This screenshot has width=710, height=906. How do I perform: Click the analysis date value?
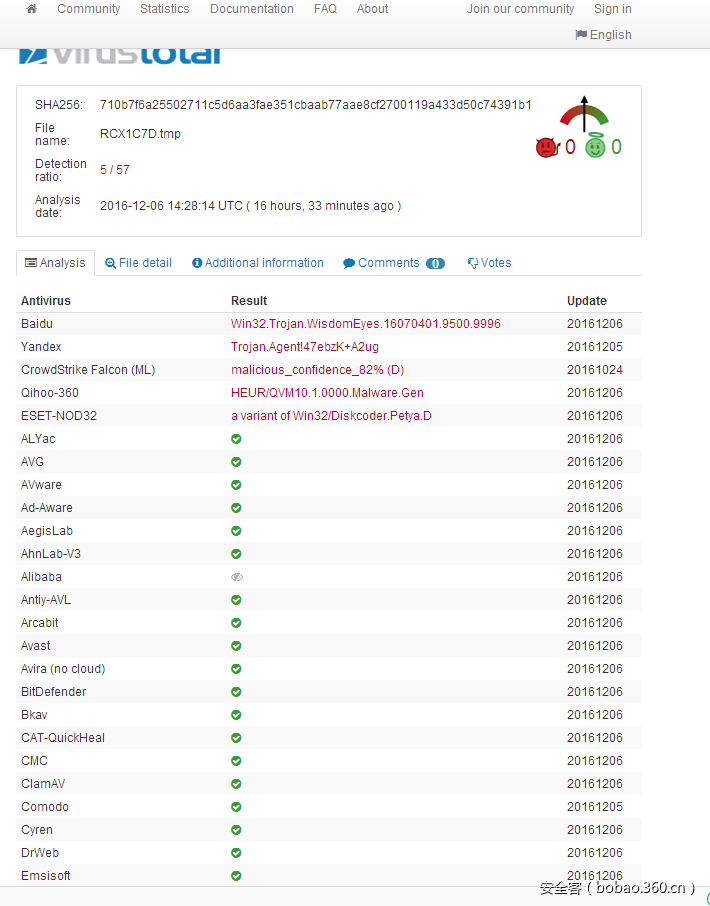click(x=250, y=206)
